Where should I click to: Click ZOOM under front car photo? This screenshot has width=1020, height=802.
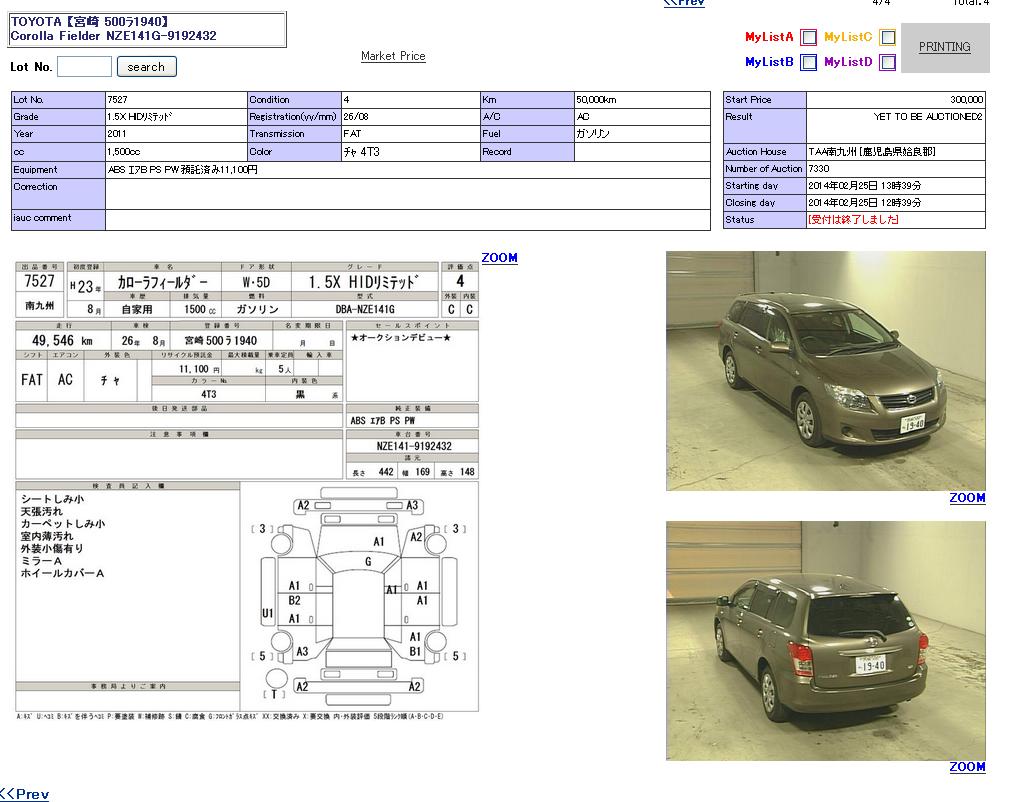coord(967,498)
